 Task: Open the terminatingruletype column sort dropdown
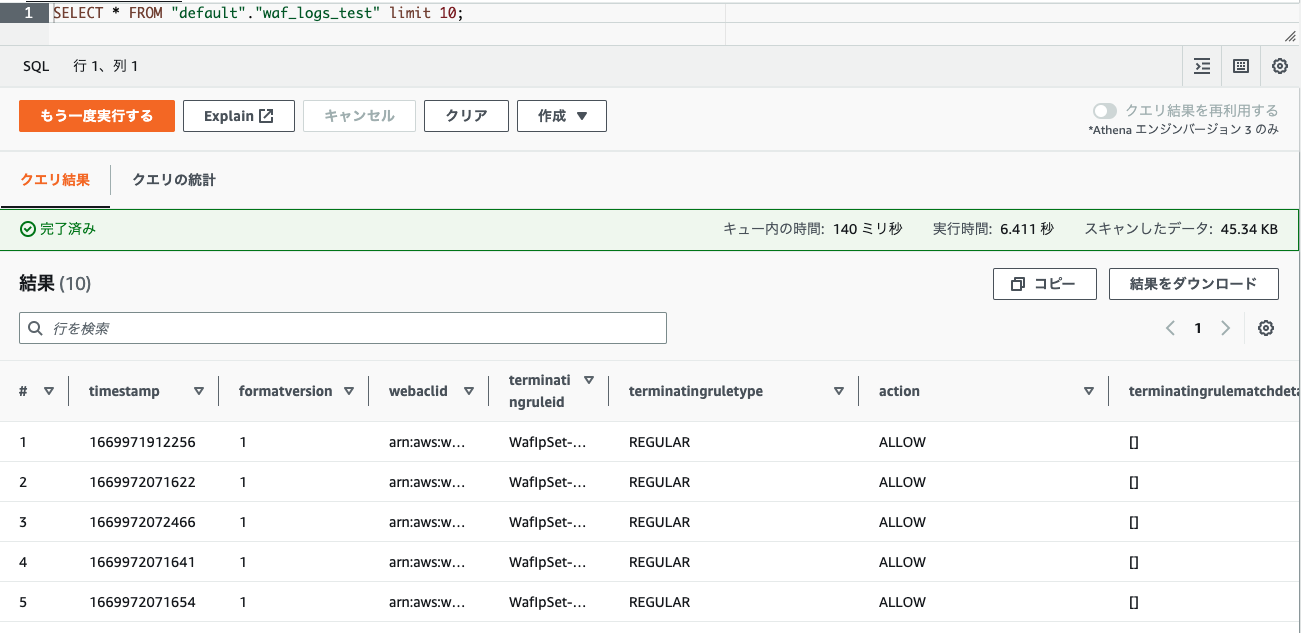click(x=839, y=390)
